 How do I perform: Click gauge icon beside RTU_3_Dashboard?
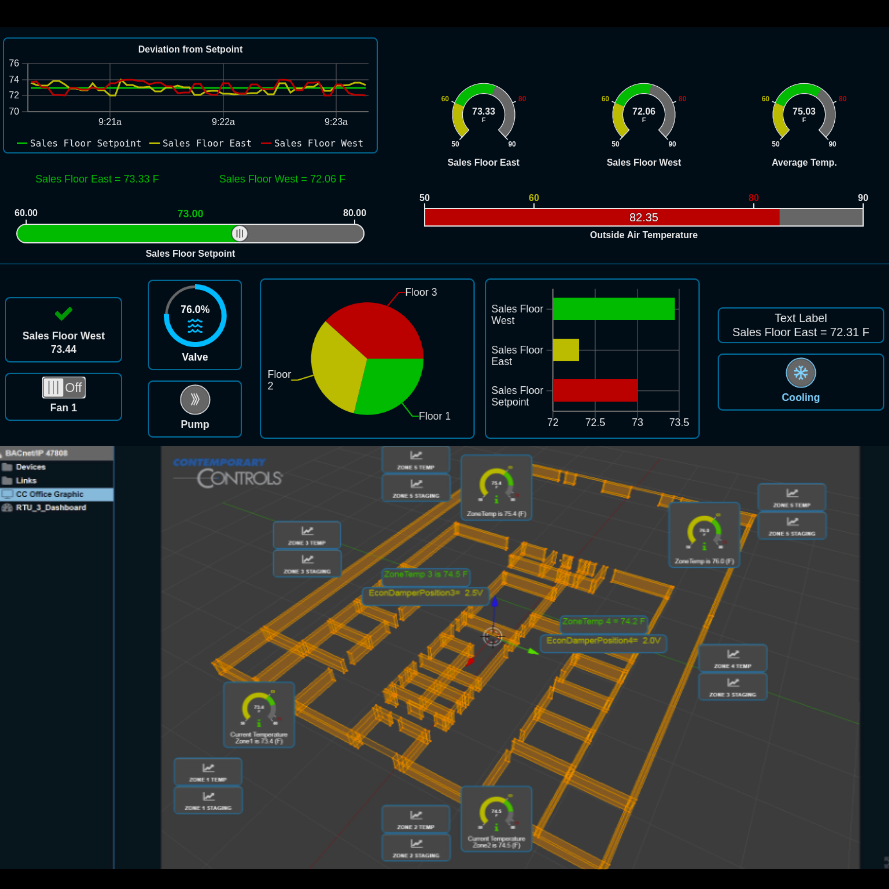pos(7,508)
